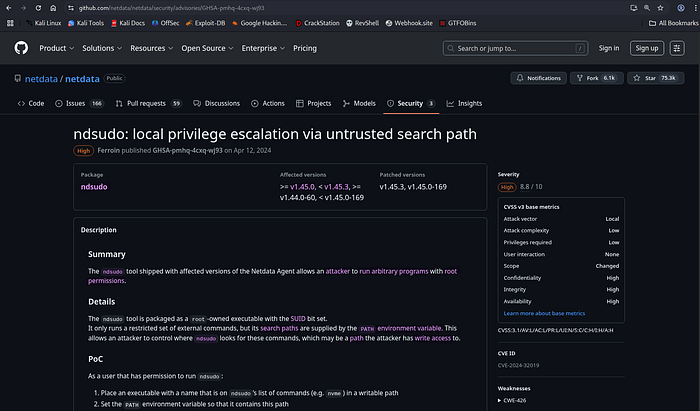Open Learn more about base metrics link

[x=544, y=313]
